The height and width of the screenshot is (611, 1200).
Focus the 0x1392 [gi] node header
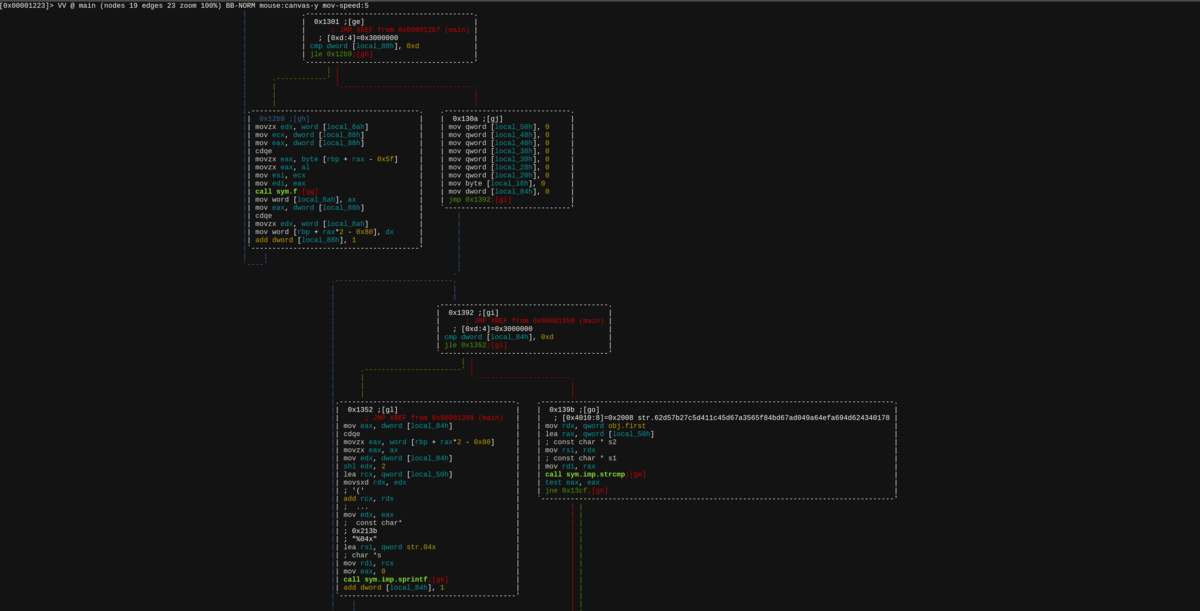coord(473,312)
